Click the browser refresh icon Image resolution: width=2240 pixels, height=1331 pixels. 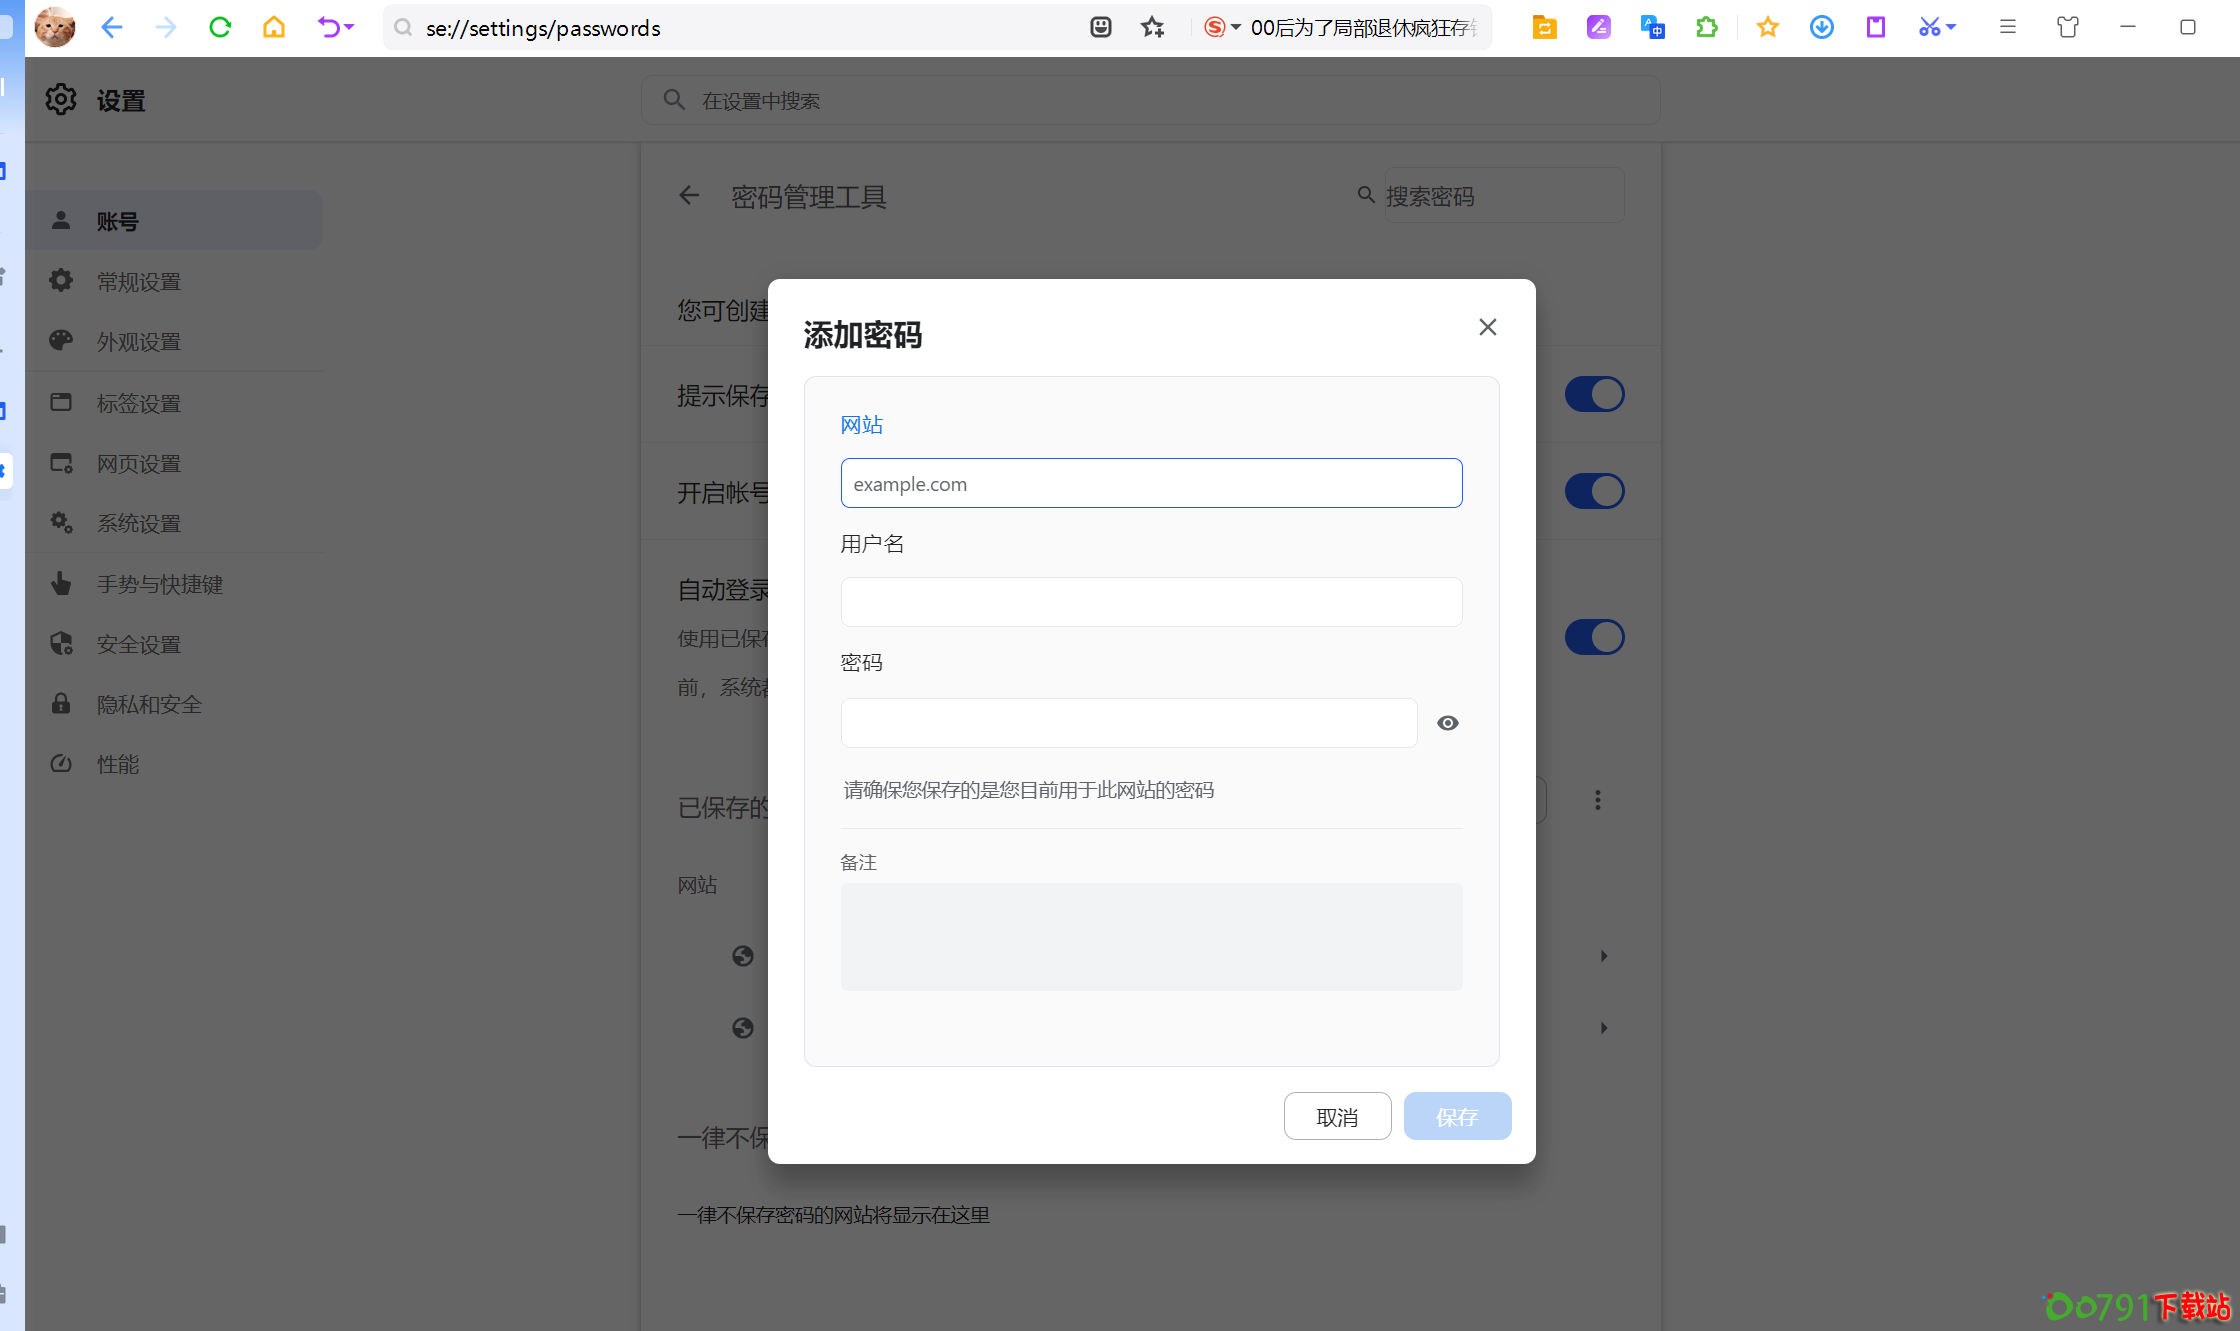coord(220,28)
